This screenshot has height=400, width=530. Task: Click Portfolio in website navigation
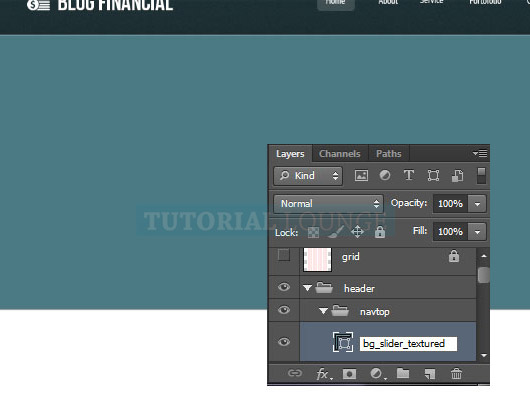click(485, 2)
